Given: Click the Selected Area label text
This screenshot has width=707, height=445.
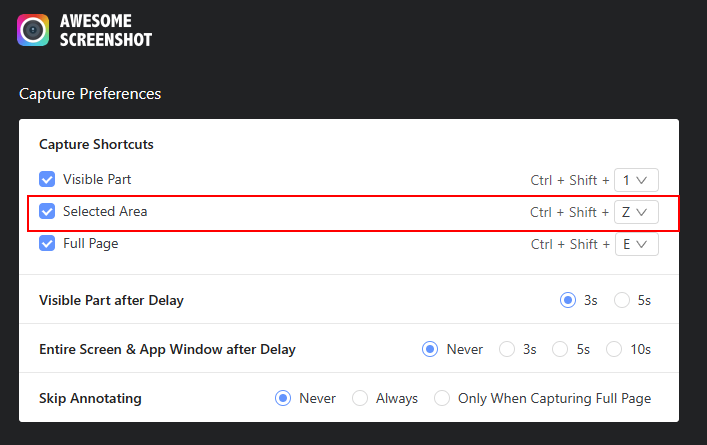Looking at the screenshot, I should tap(105, 212).
